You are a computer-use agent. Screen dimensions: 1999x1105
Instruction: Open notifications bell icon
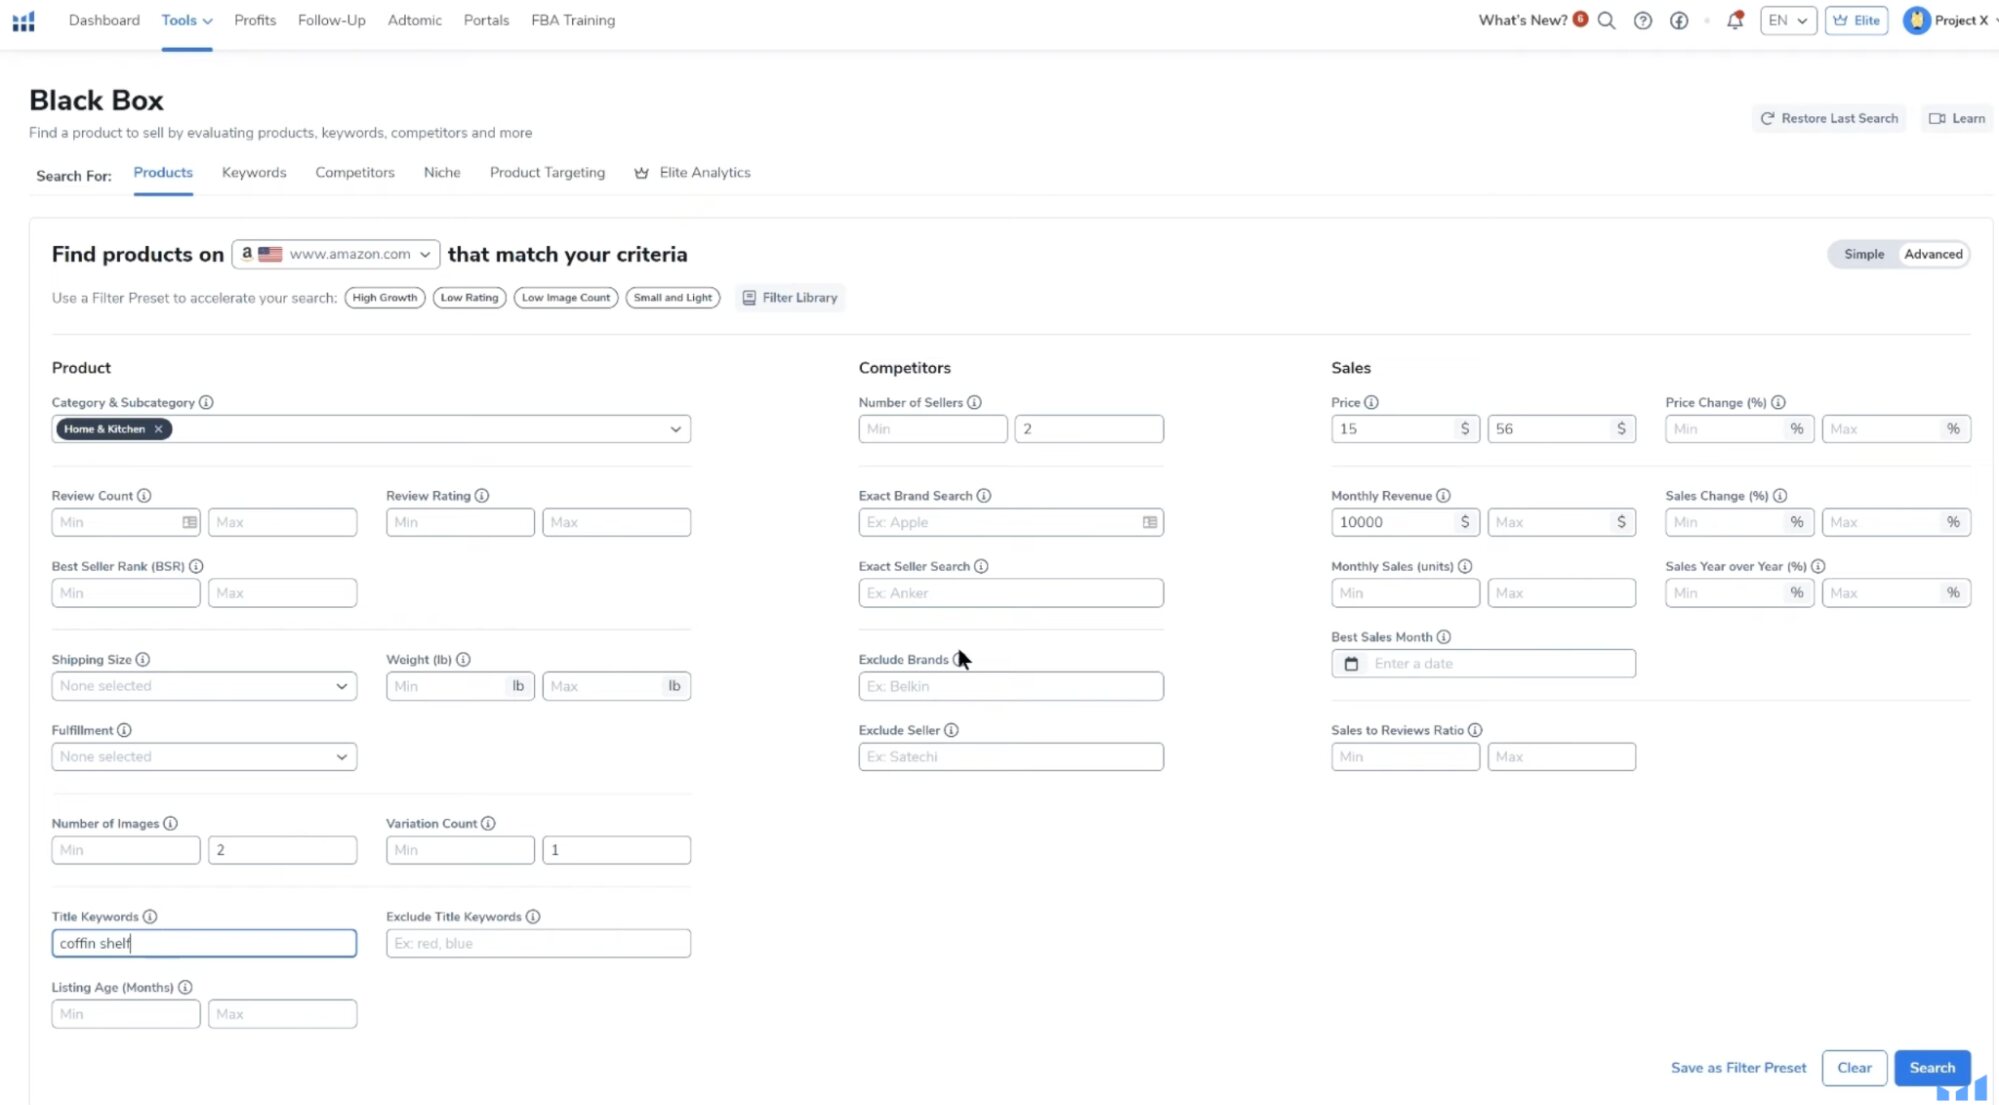(x=1735, y=20)
